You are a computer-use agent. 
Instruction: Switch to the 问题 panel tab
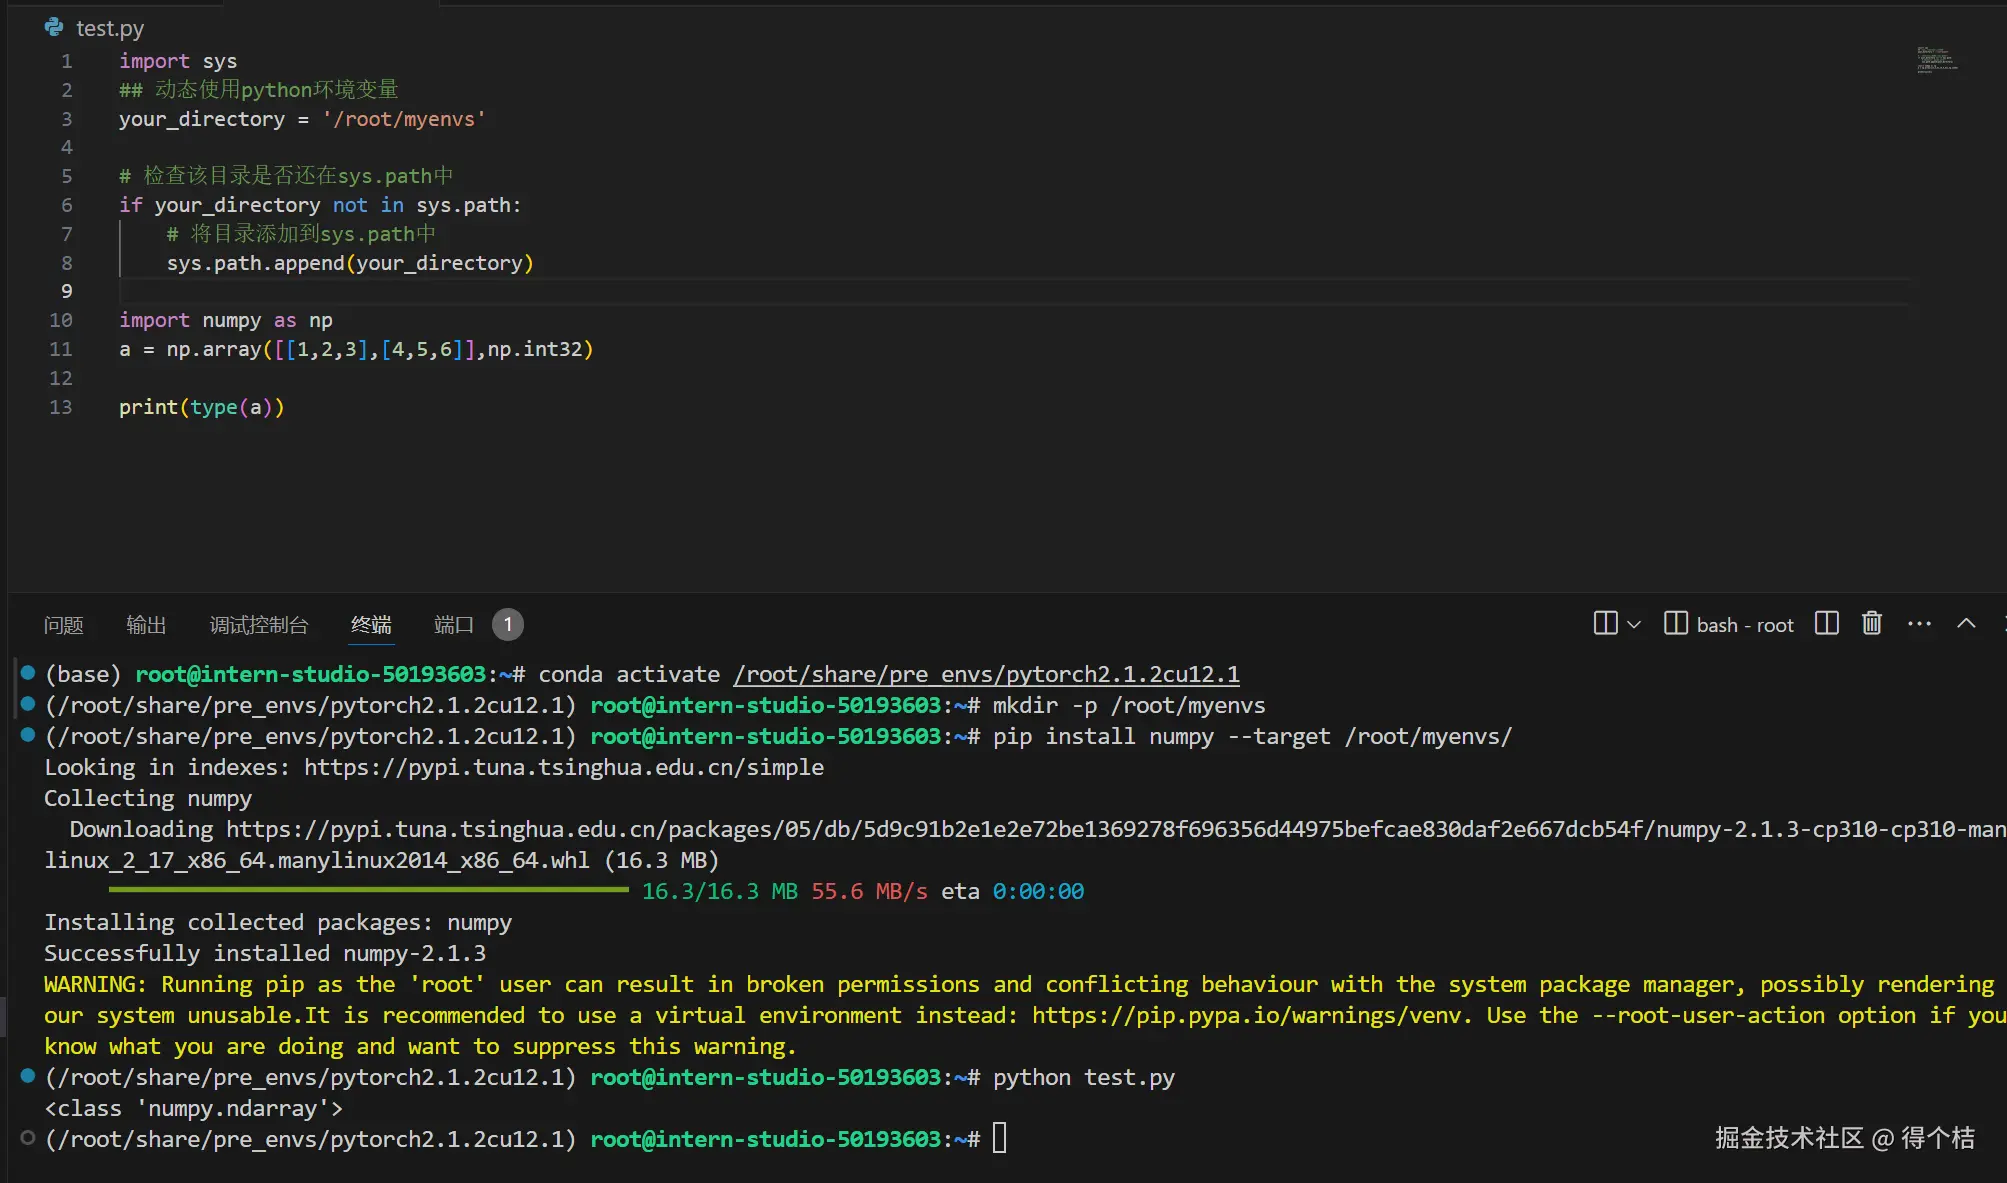coord(63,625)
